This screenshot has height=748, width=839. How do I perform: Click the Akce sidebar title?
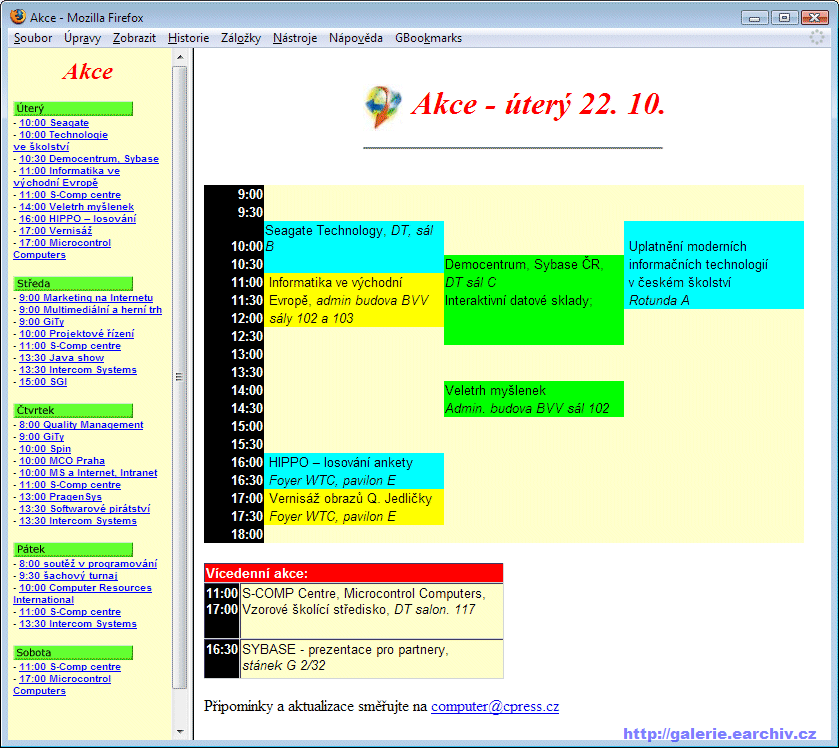point(88,72)
